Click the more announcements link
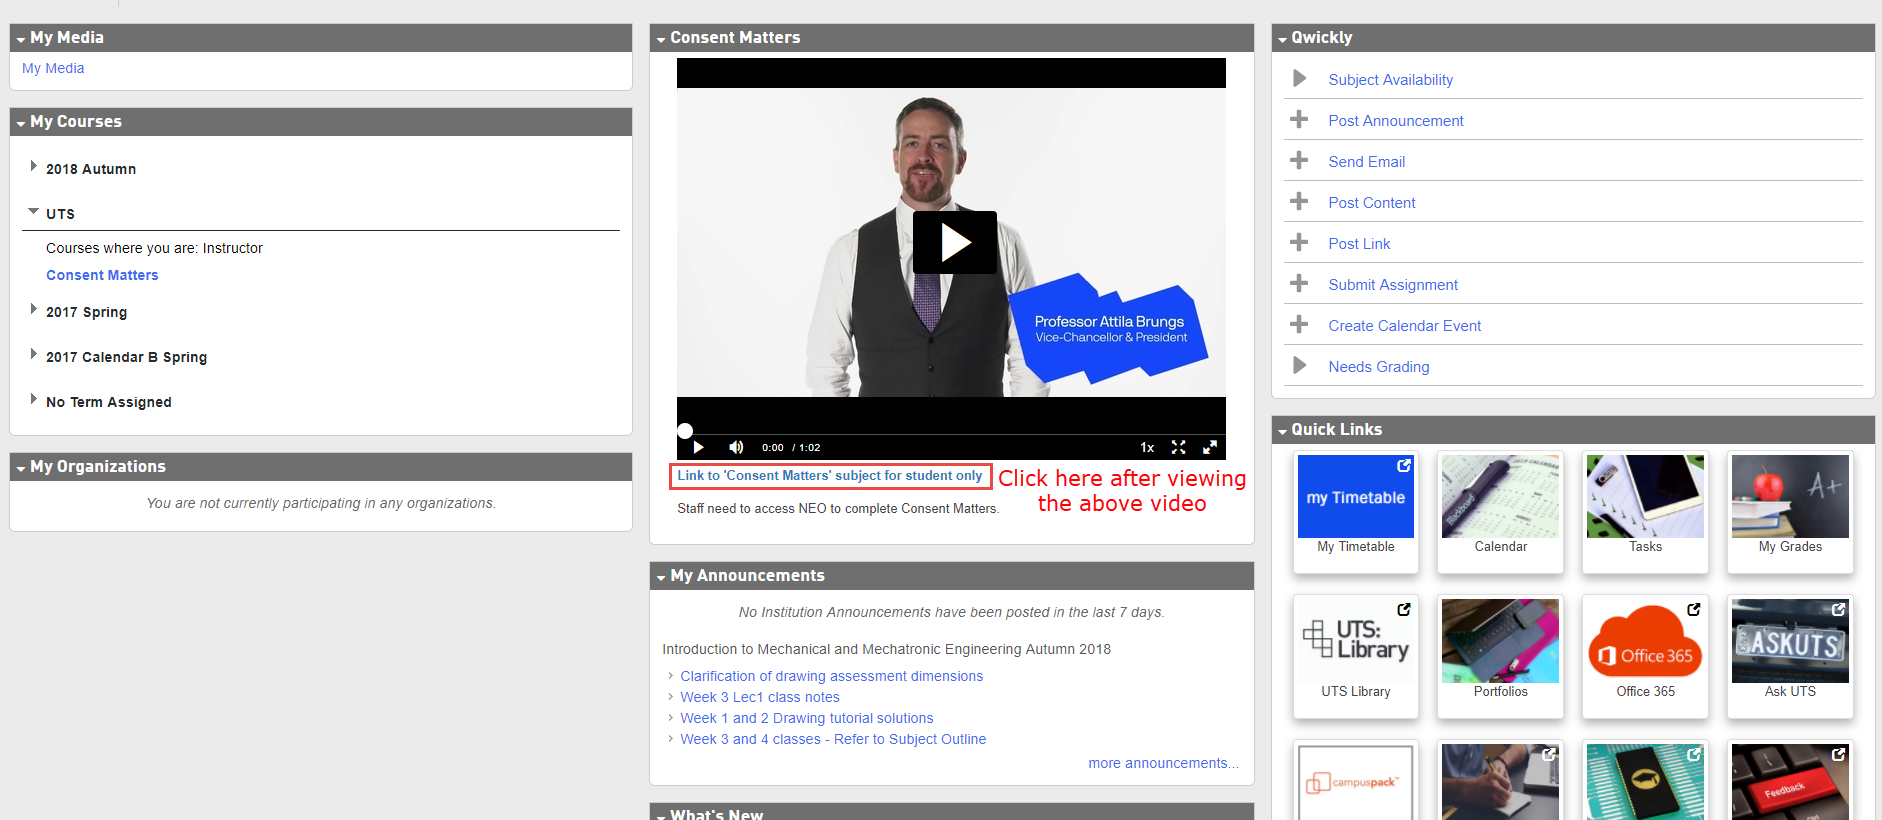1882x820 pixels. pyautogui.click(x=1163, y=763)
